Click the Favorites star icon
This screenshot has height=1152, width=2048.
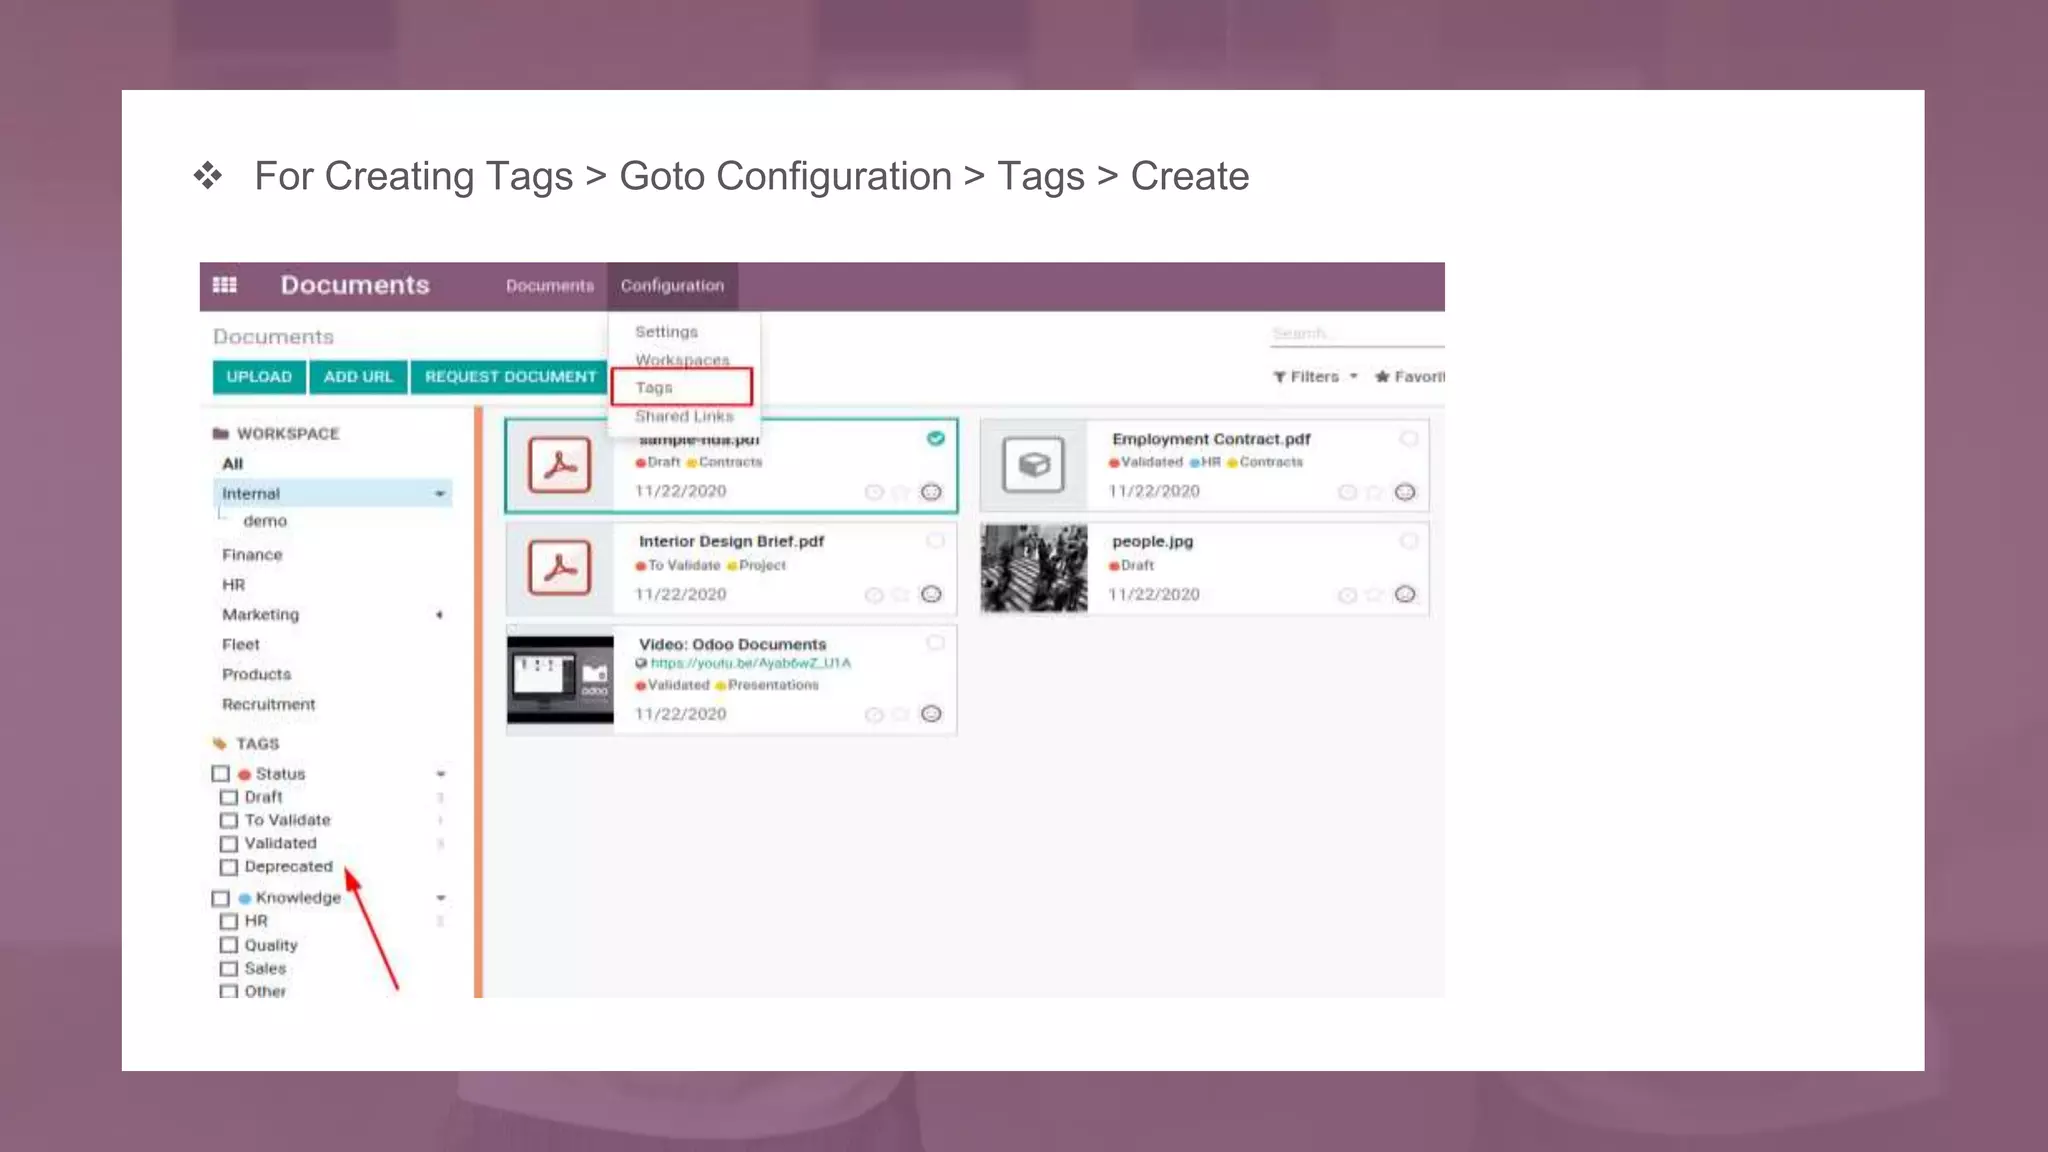click(x=1382, y=377)
